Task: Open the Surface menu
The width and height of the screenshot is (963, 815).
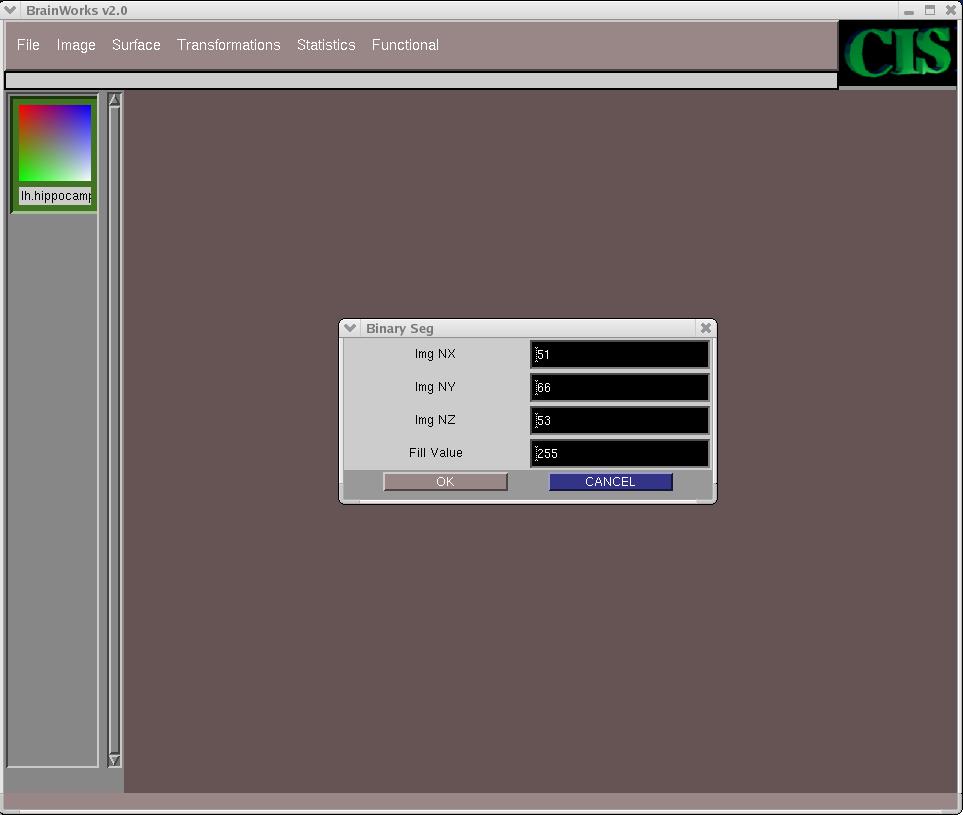Action: click(x=136, y=45)
